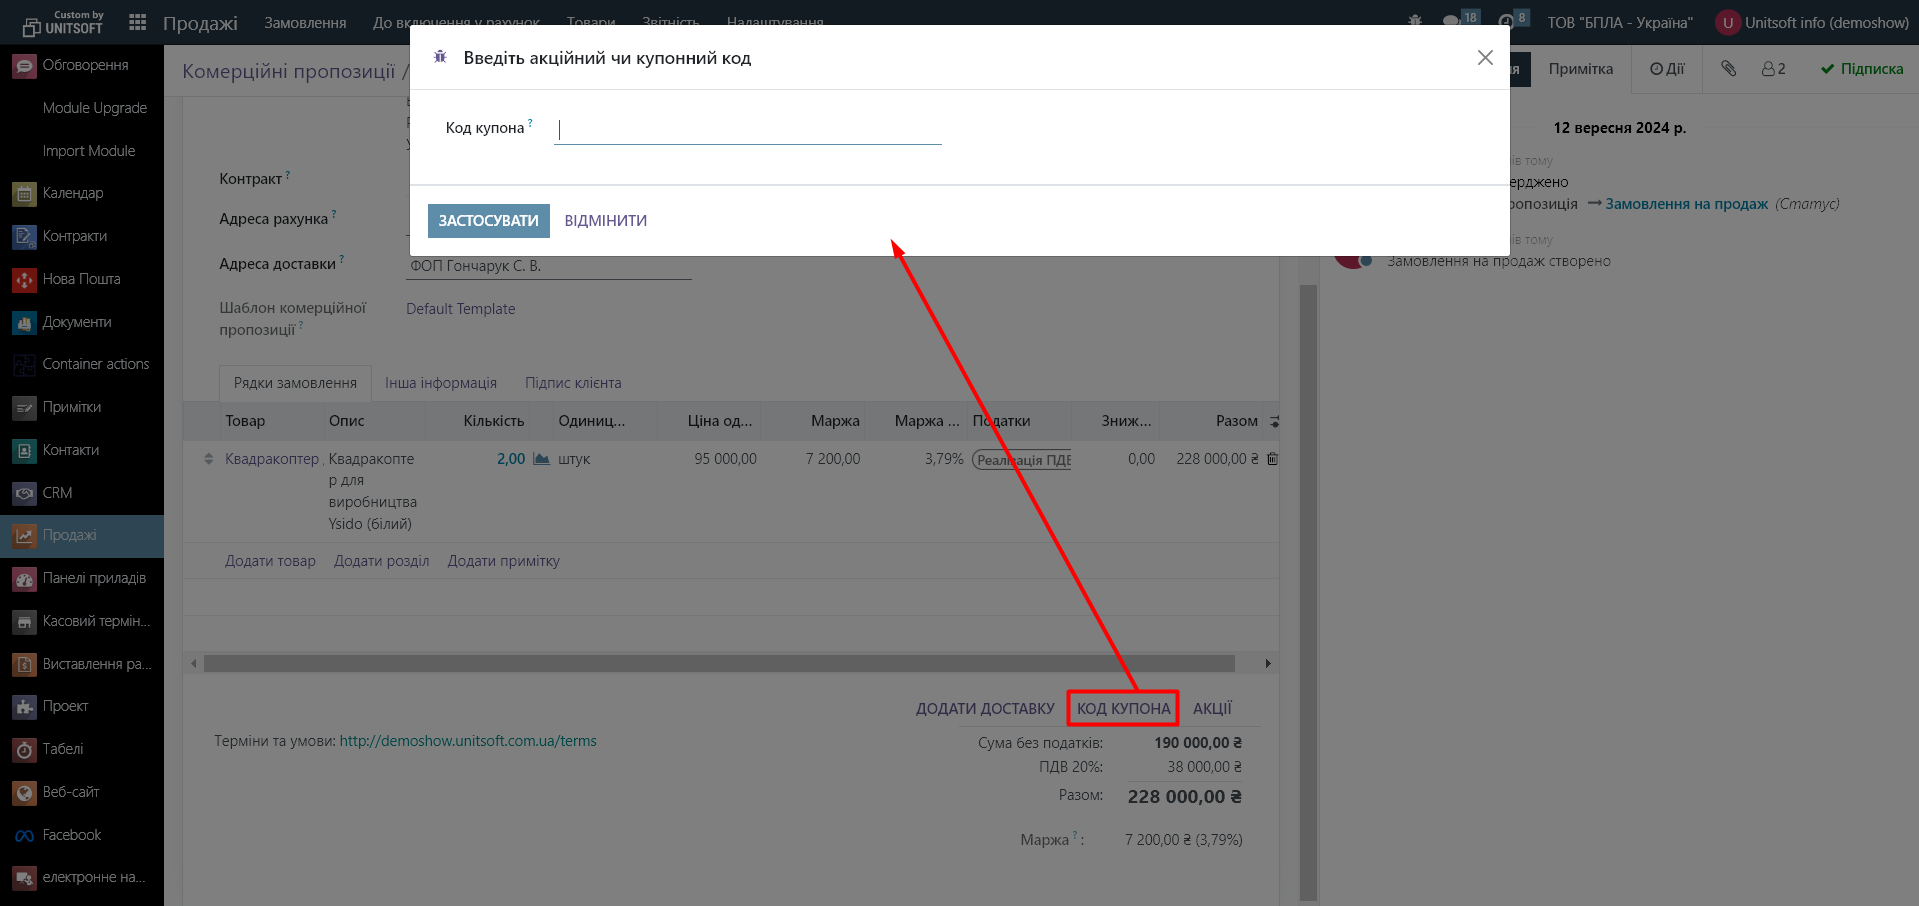Open user menu Unitsoft info (demoshow)
This screenshot has width=1919, height=906.
point(1812,22)
